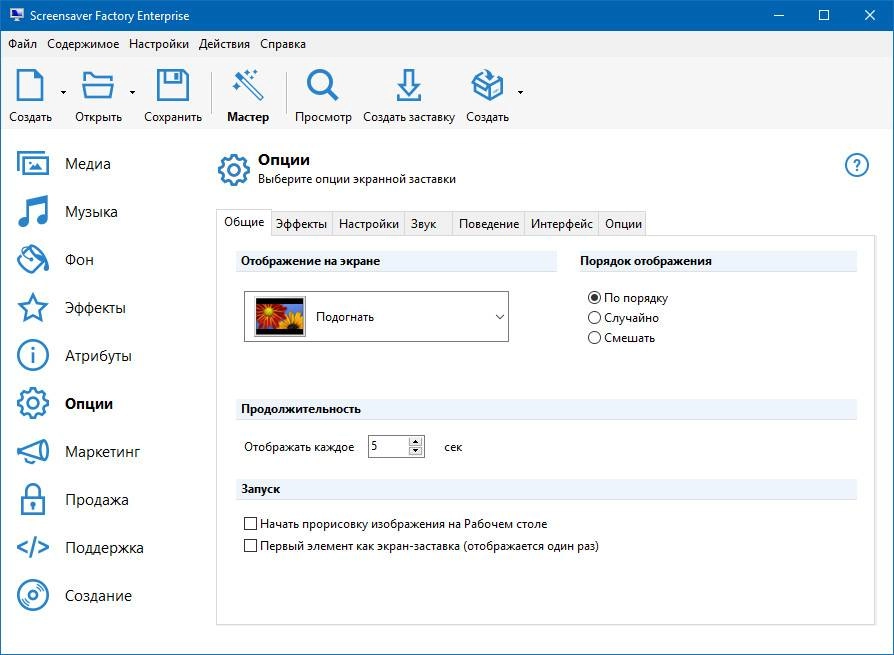The image size is (894, 655).
Task: Open the Эффекты star icon
Action: 32,307
